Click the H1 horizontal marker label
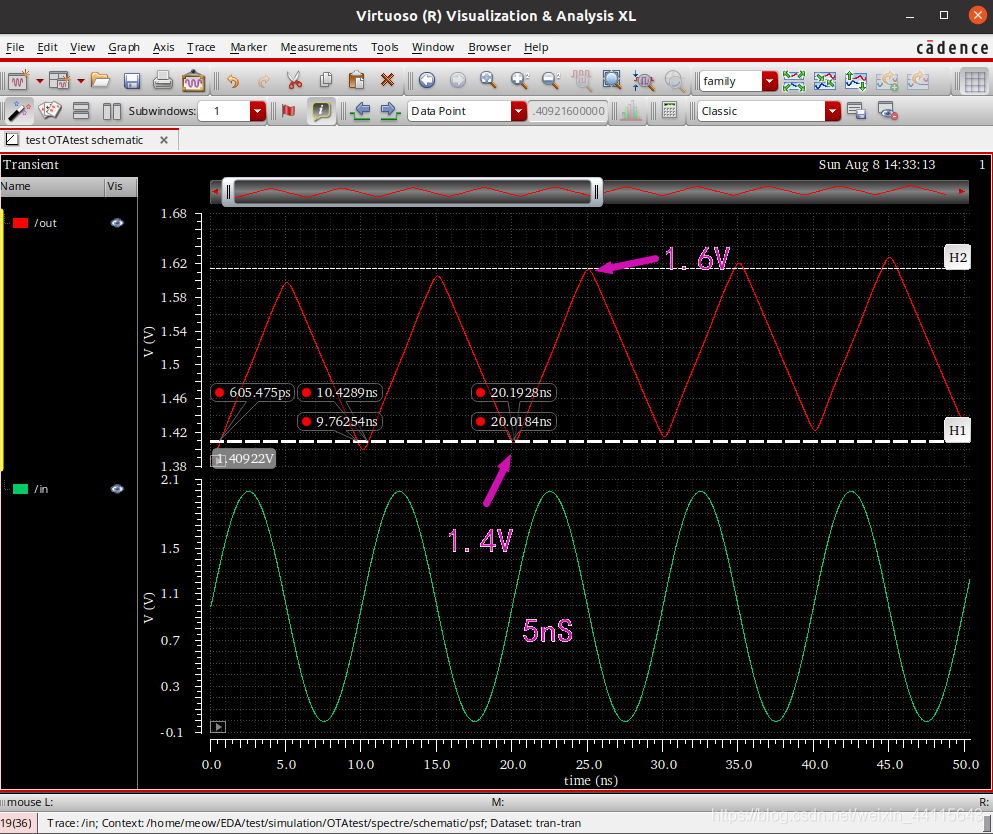Screen dimensions: 993x834 [958, 431]
